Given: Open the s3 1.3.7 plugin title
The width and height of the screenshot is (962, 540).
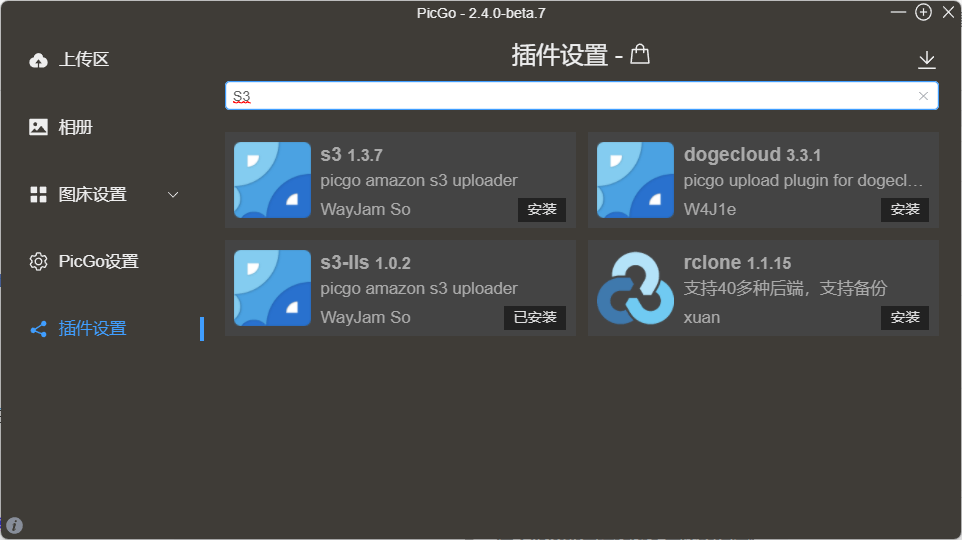Looking at the screenshot, I should (x=351, y=155).
